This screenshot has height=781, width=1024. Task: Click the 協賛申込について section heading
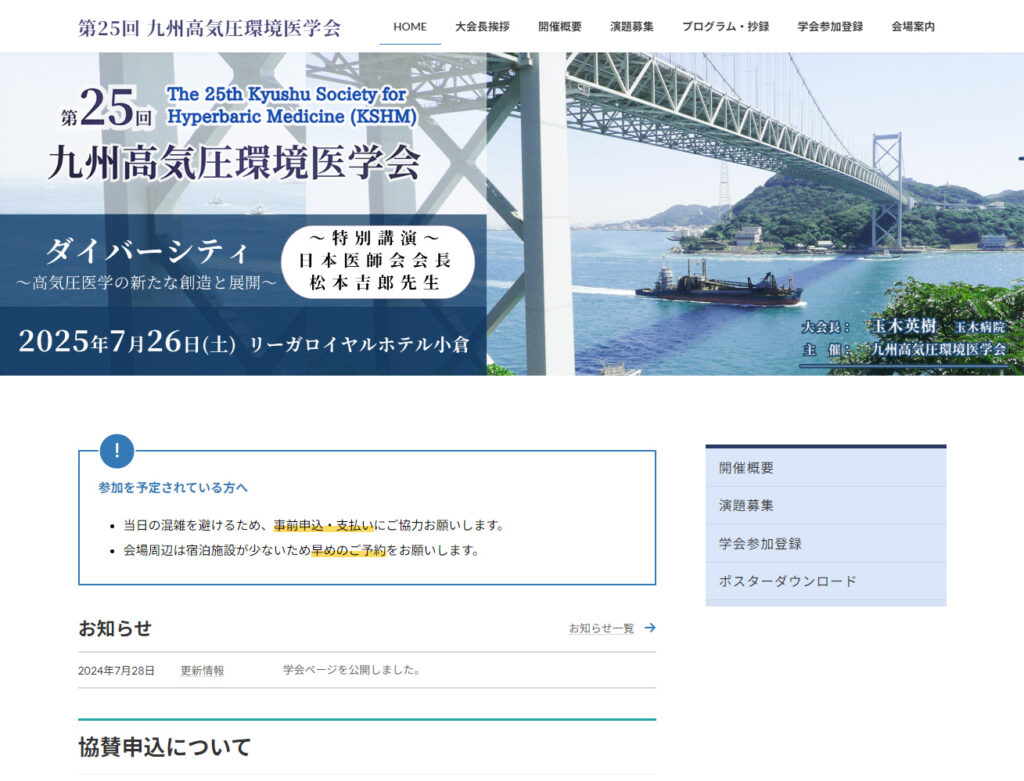pos(165,747)
